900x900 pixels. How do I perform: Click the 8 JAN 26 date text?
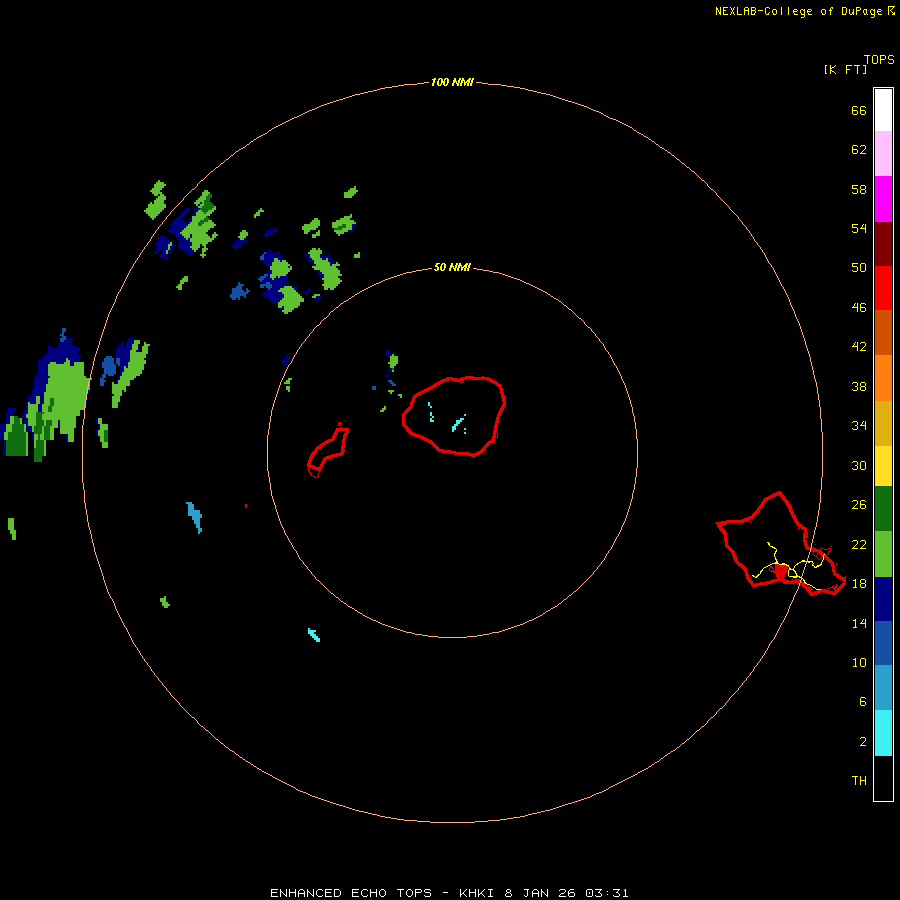point(540,893)
